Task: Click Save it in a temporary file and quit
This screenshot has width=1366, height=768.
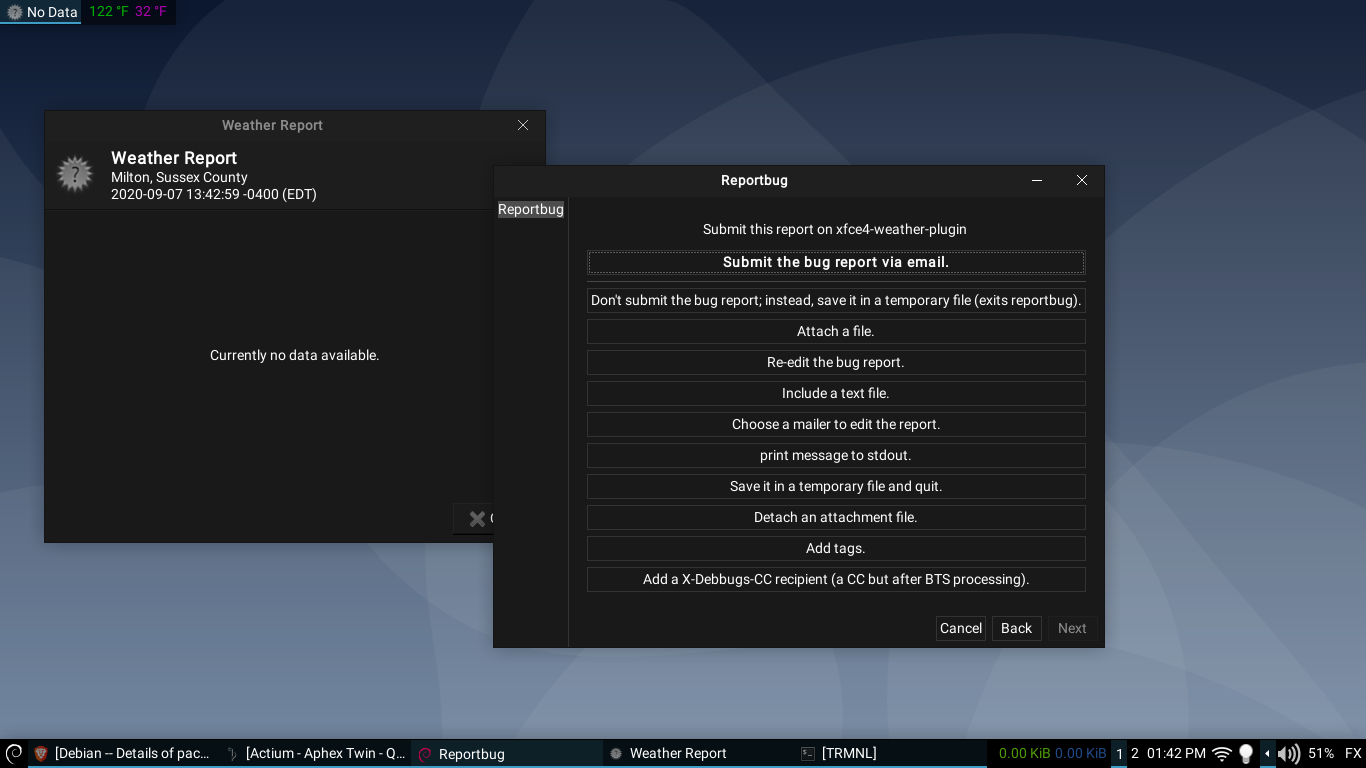Action: (x=836, y=486)
